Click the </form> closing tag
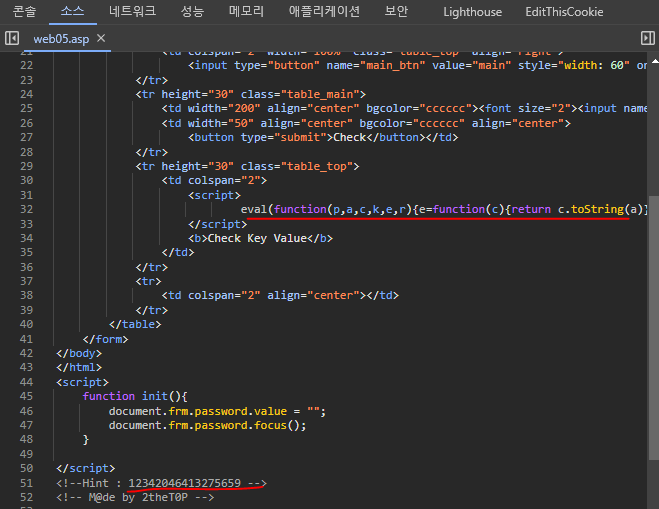659x509 pixels. (105, 339)
